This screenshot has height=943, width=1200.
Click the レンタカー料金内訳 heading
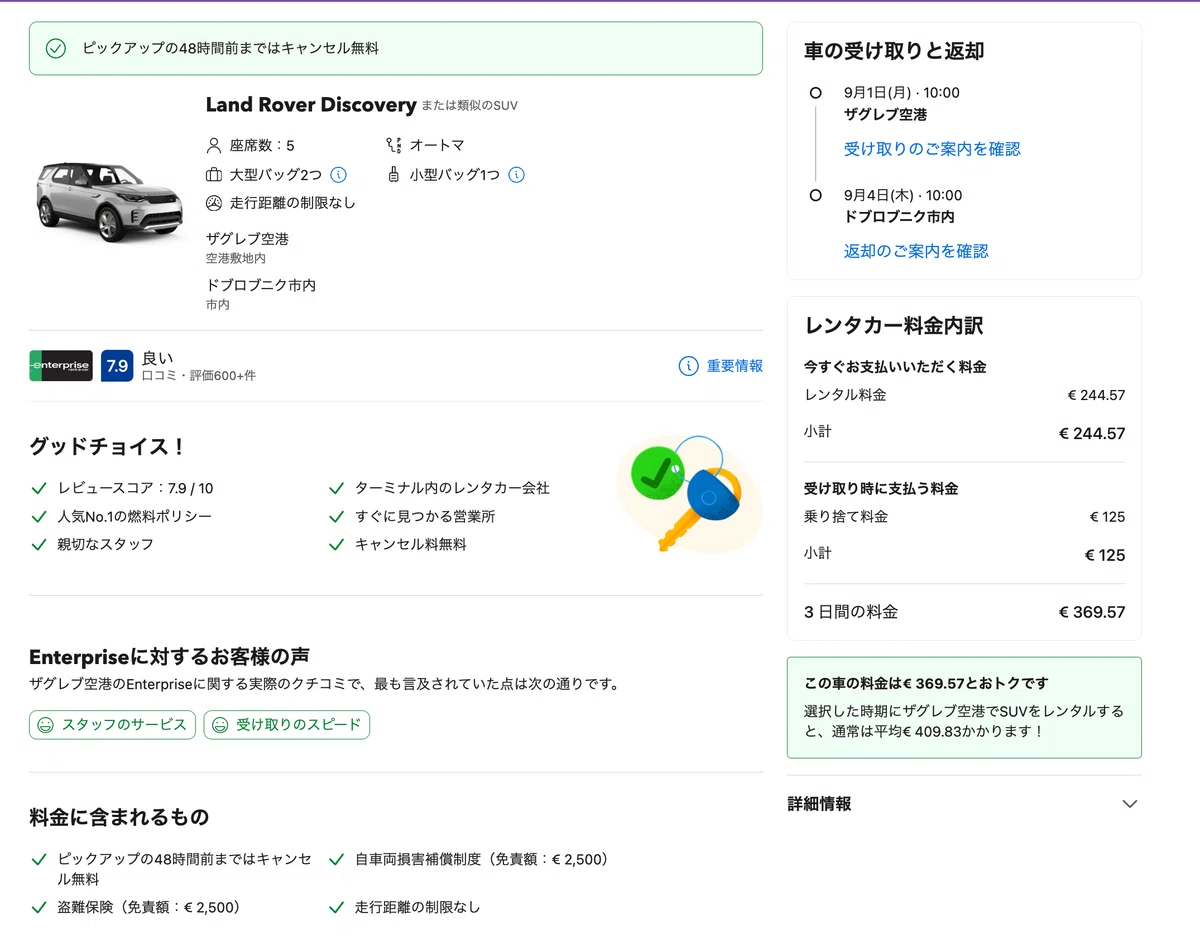(894, 326)
